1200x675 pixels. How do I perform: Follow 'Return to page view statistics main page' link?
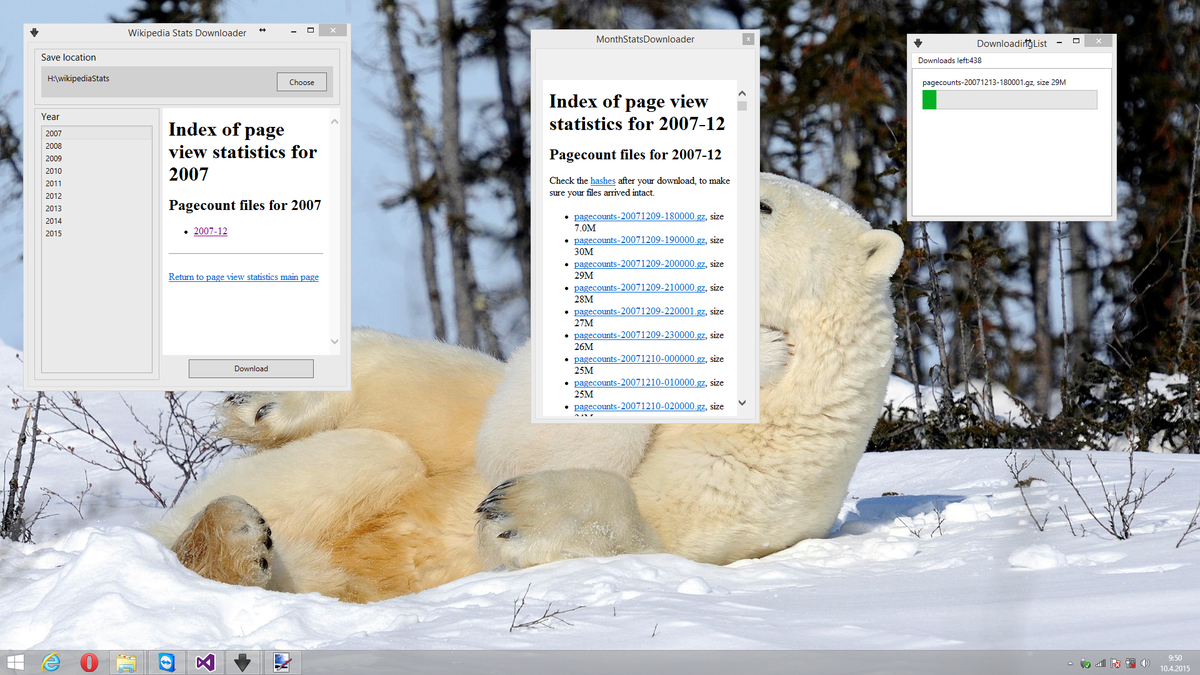pos(244,277)
